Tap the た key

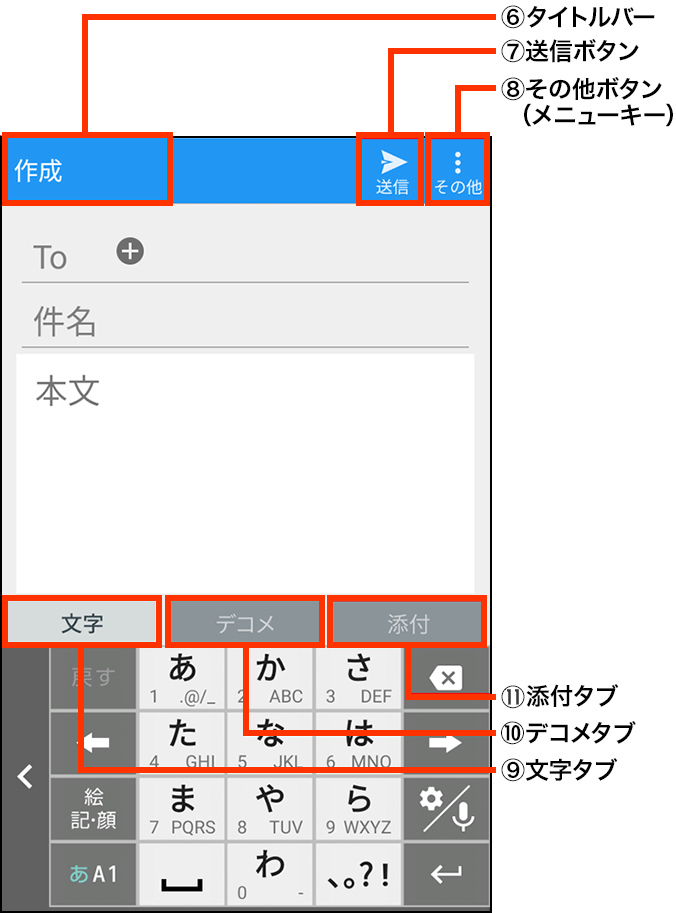(182, 743)
